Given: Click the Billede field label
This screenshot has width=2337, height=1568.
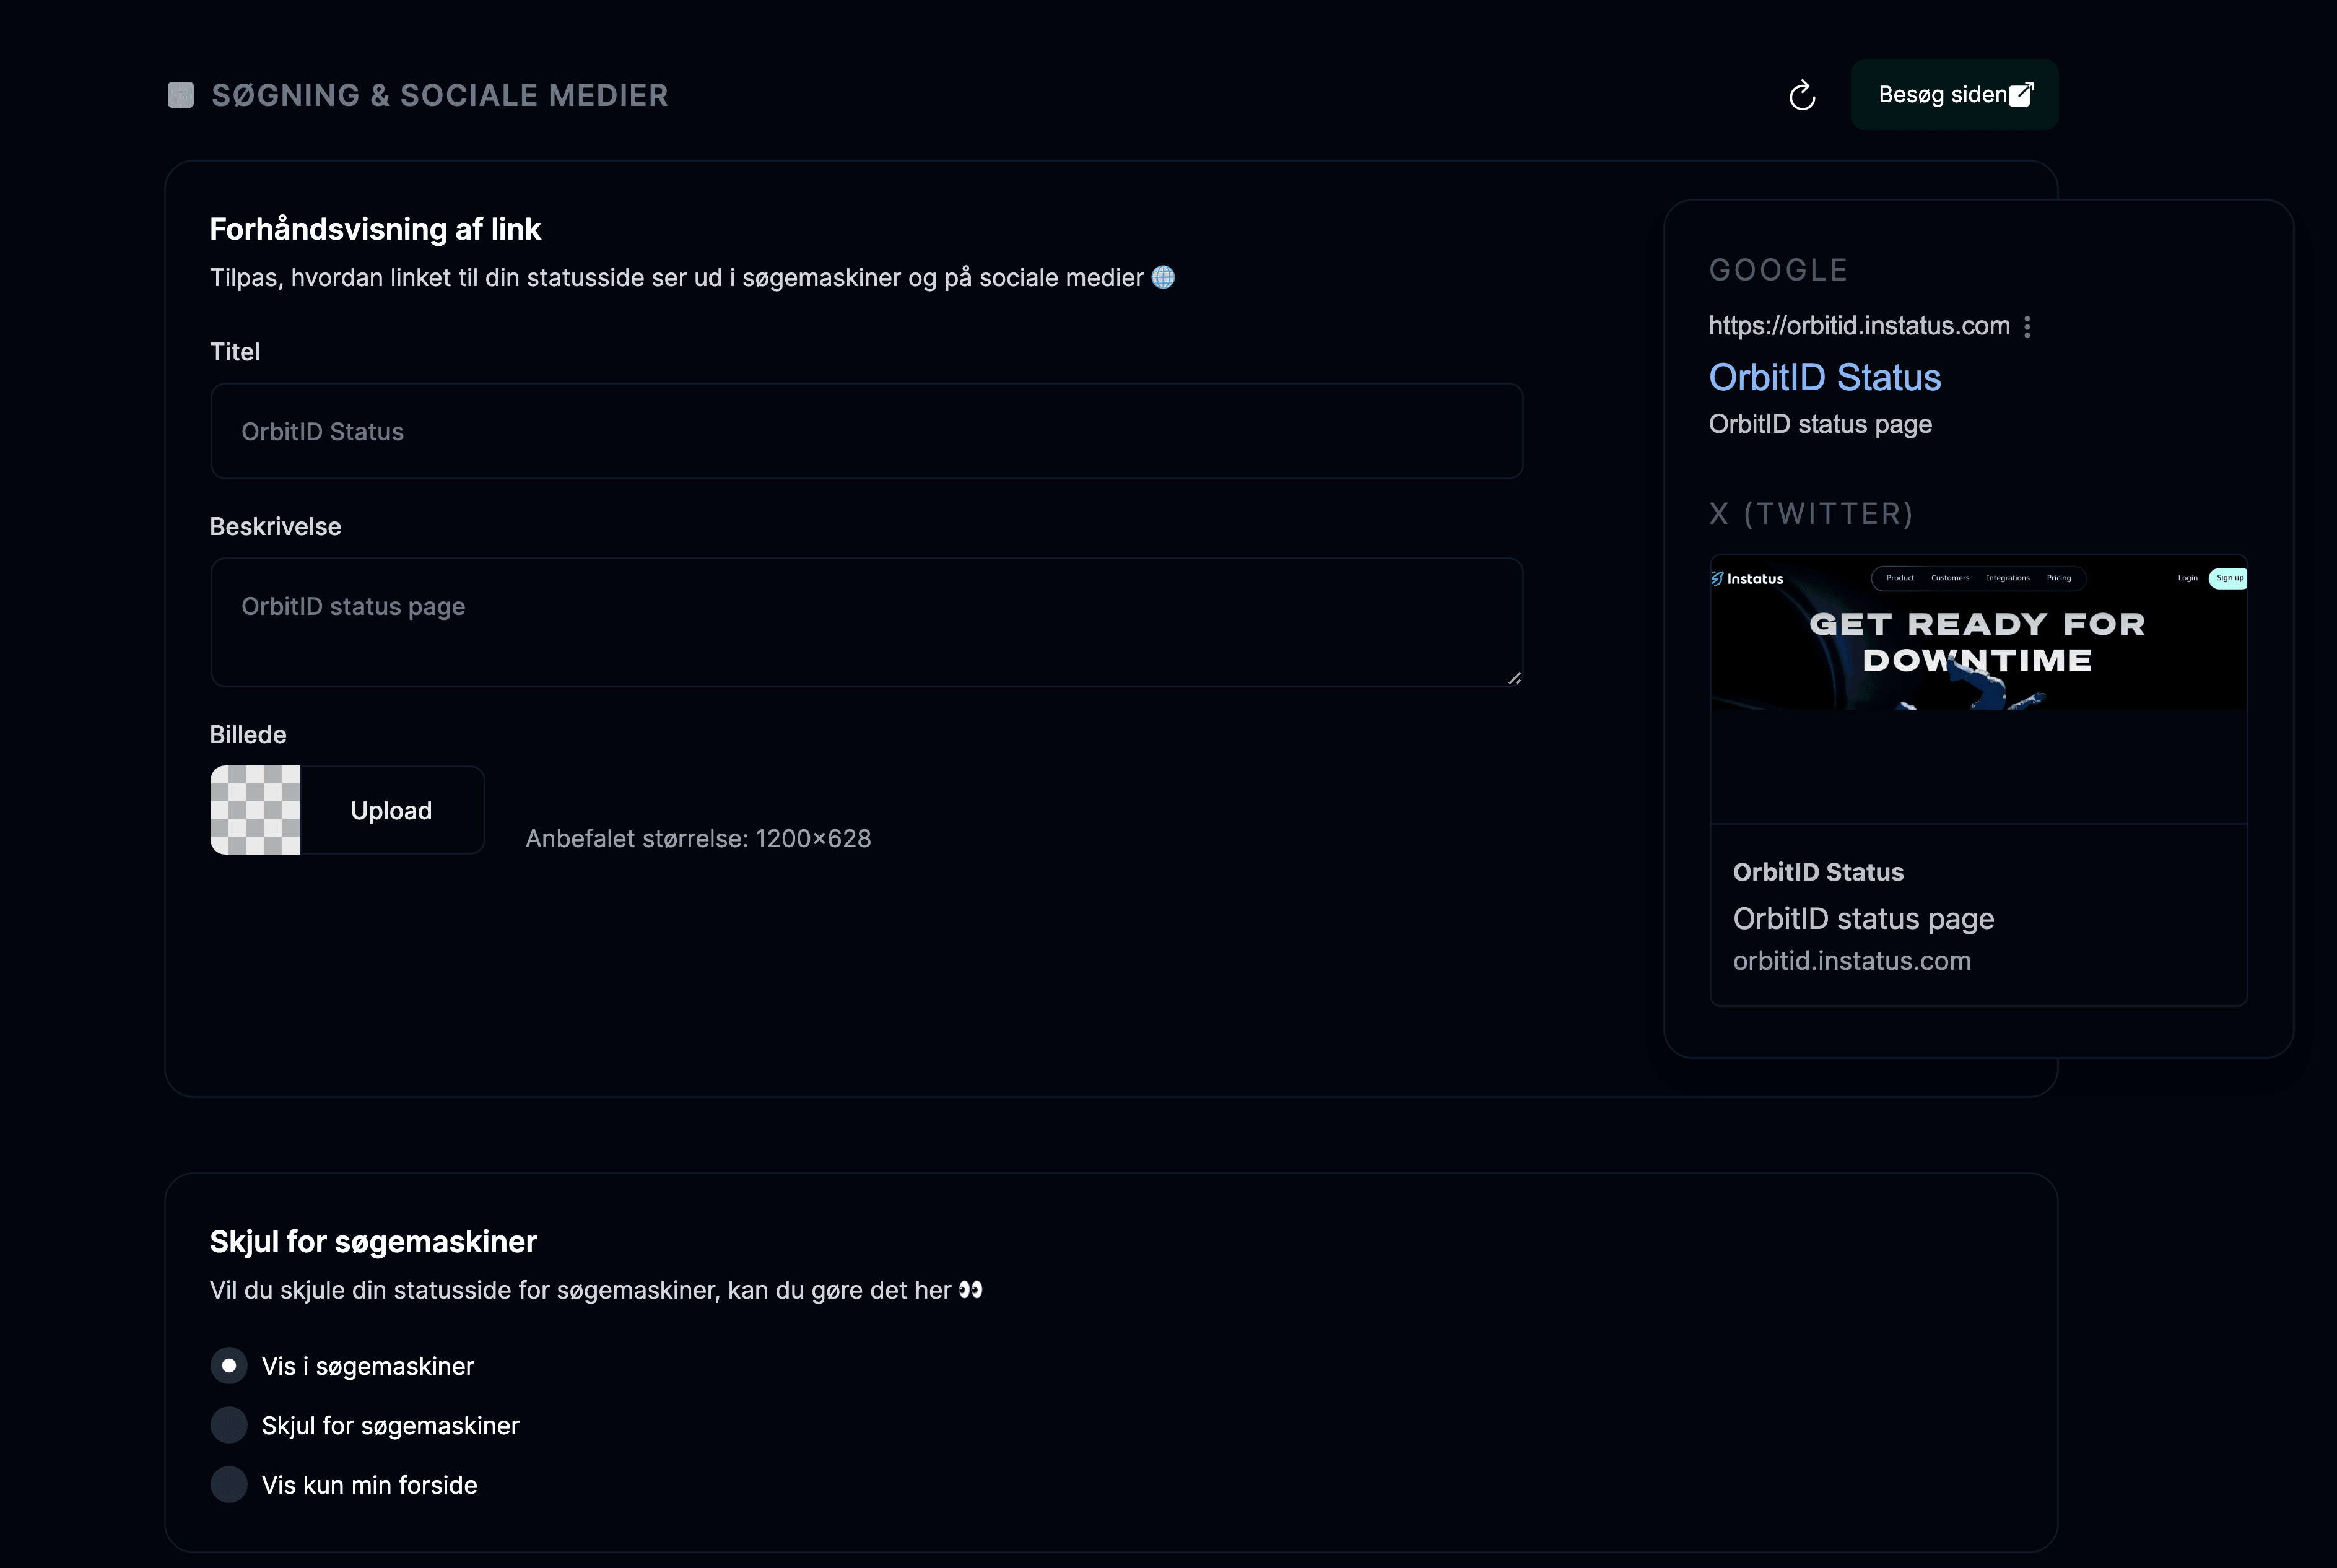Looking at the screenshot, I should click(248, 735).
